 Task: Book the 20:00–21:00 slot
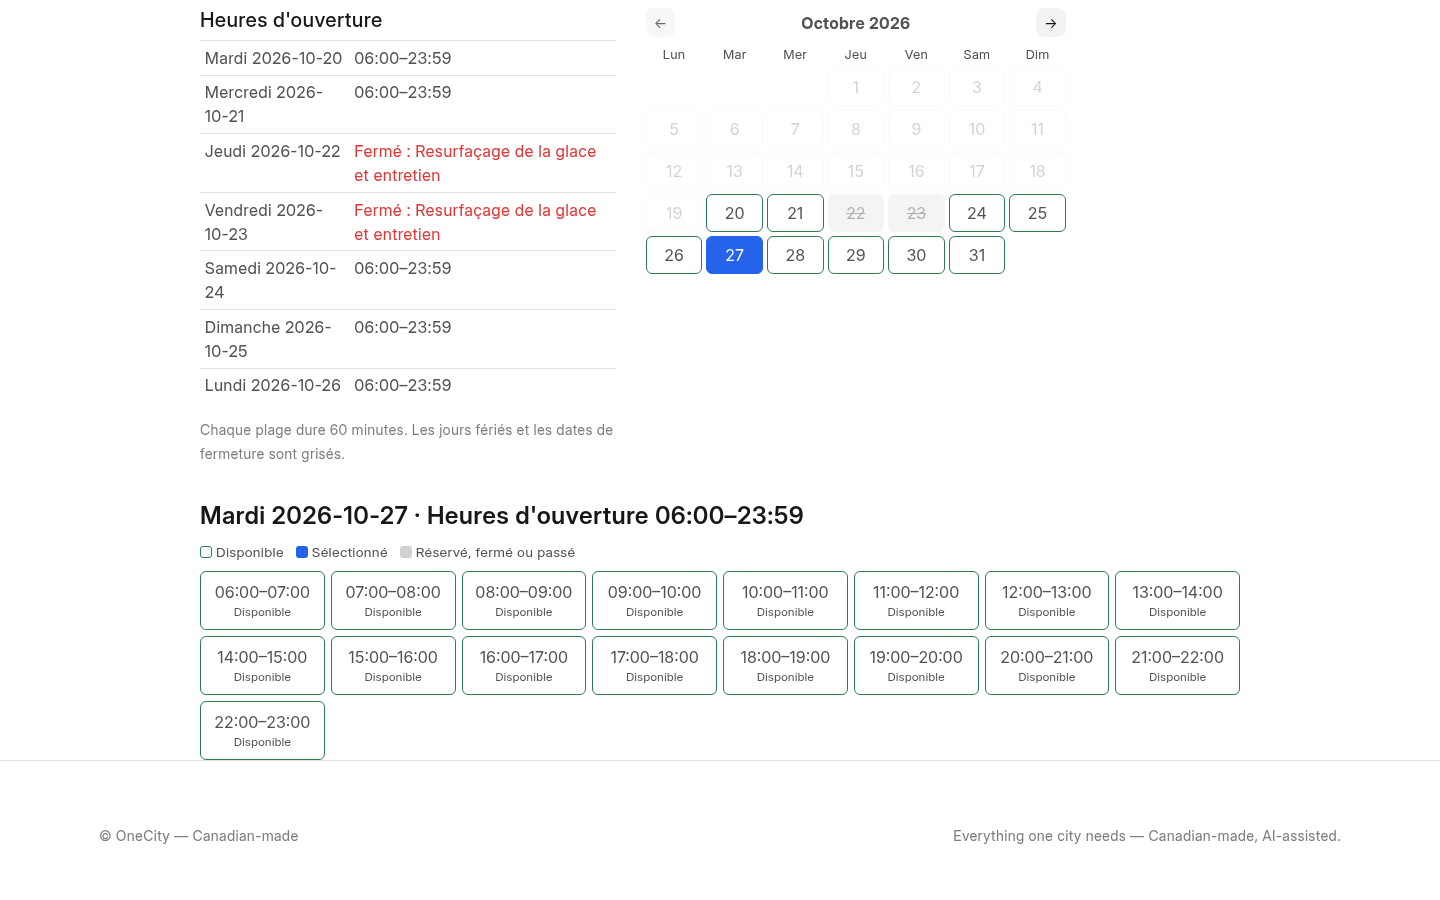(1047, 665)
